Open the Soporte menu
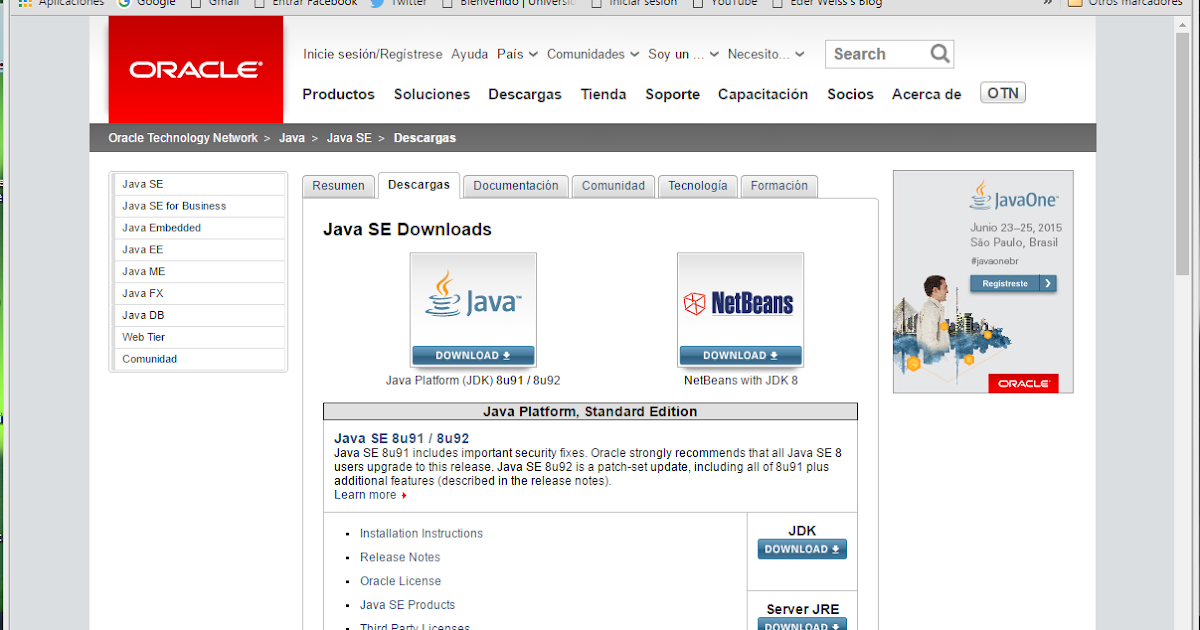The image size is (1200, 630). click(672, 94)
